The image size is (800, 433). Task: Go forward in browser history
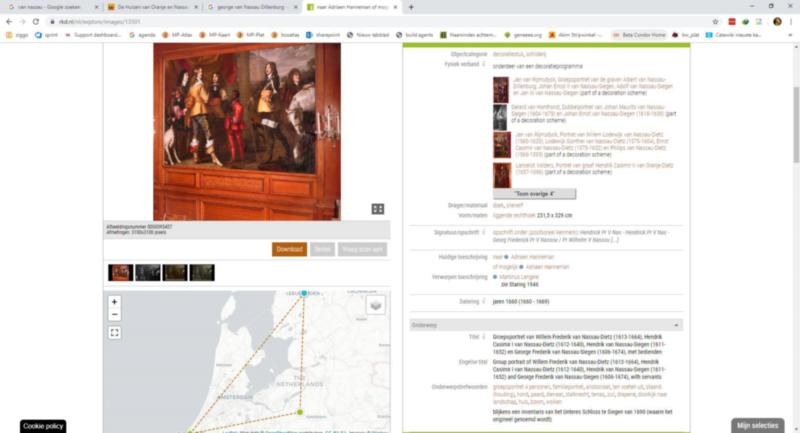coord(22,21)
